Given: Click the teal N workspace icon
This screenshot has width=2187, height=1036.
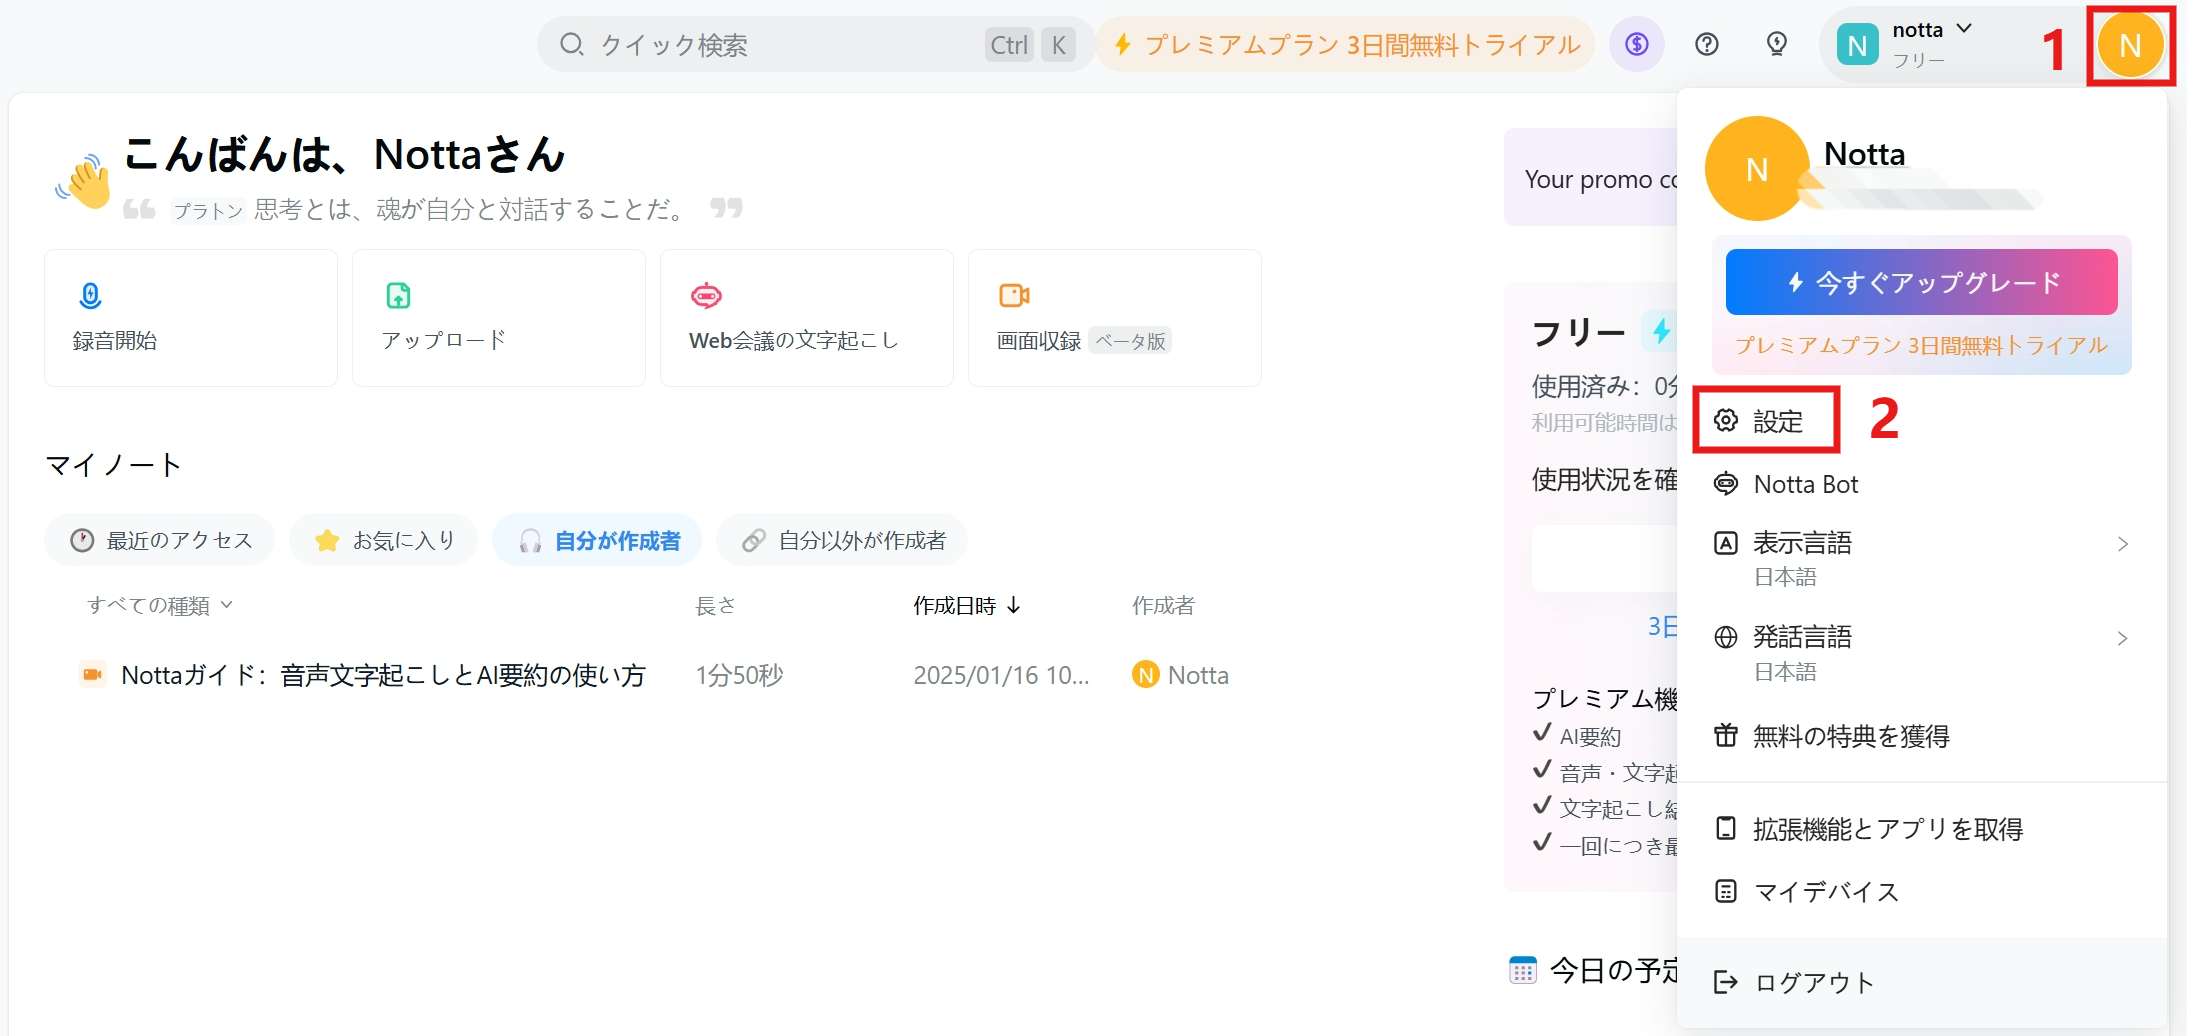Looking at the screenshot, I should (1857, 45).
